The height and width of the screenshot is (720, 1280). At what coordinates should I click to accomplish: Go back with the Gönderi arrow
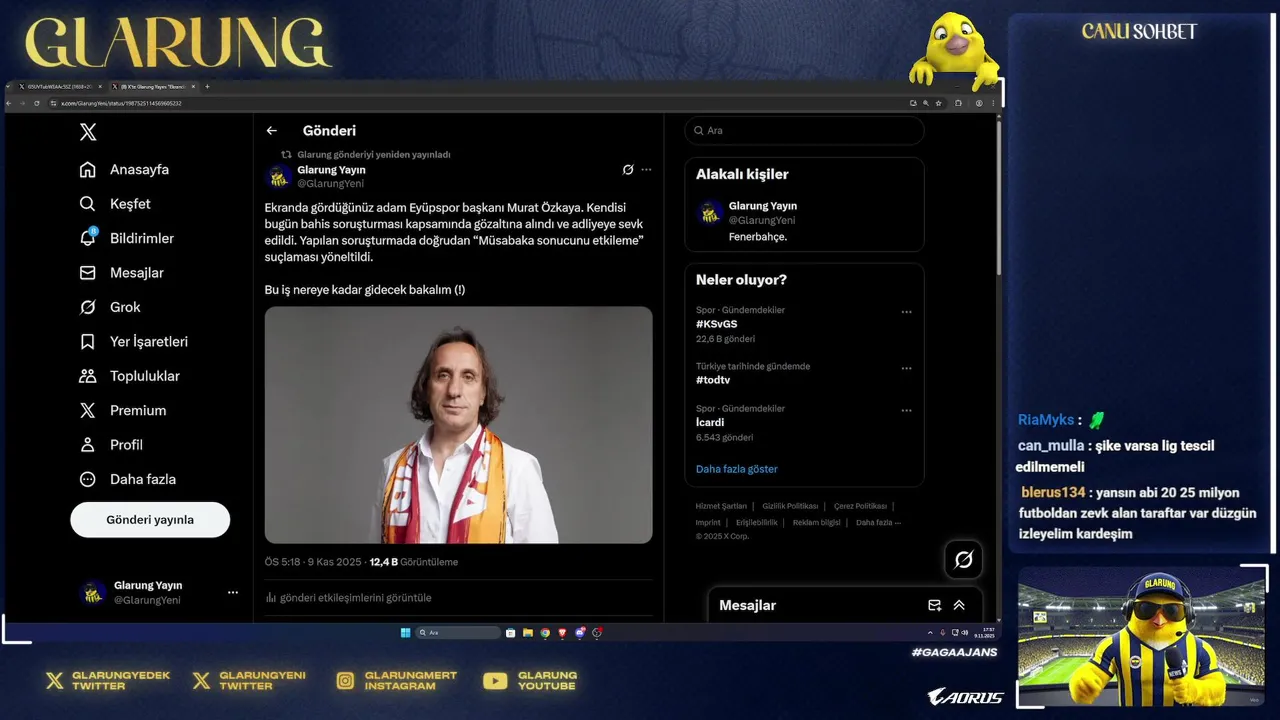click(x=272, y=131)
